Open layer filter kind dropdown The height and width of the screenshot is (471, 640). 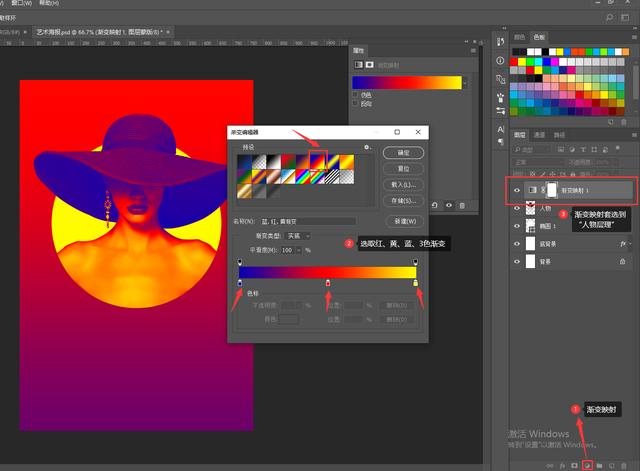tap(532, 150)
